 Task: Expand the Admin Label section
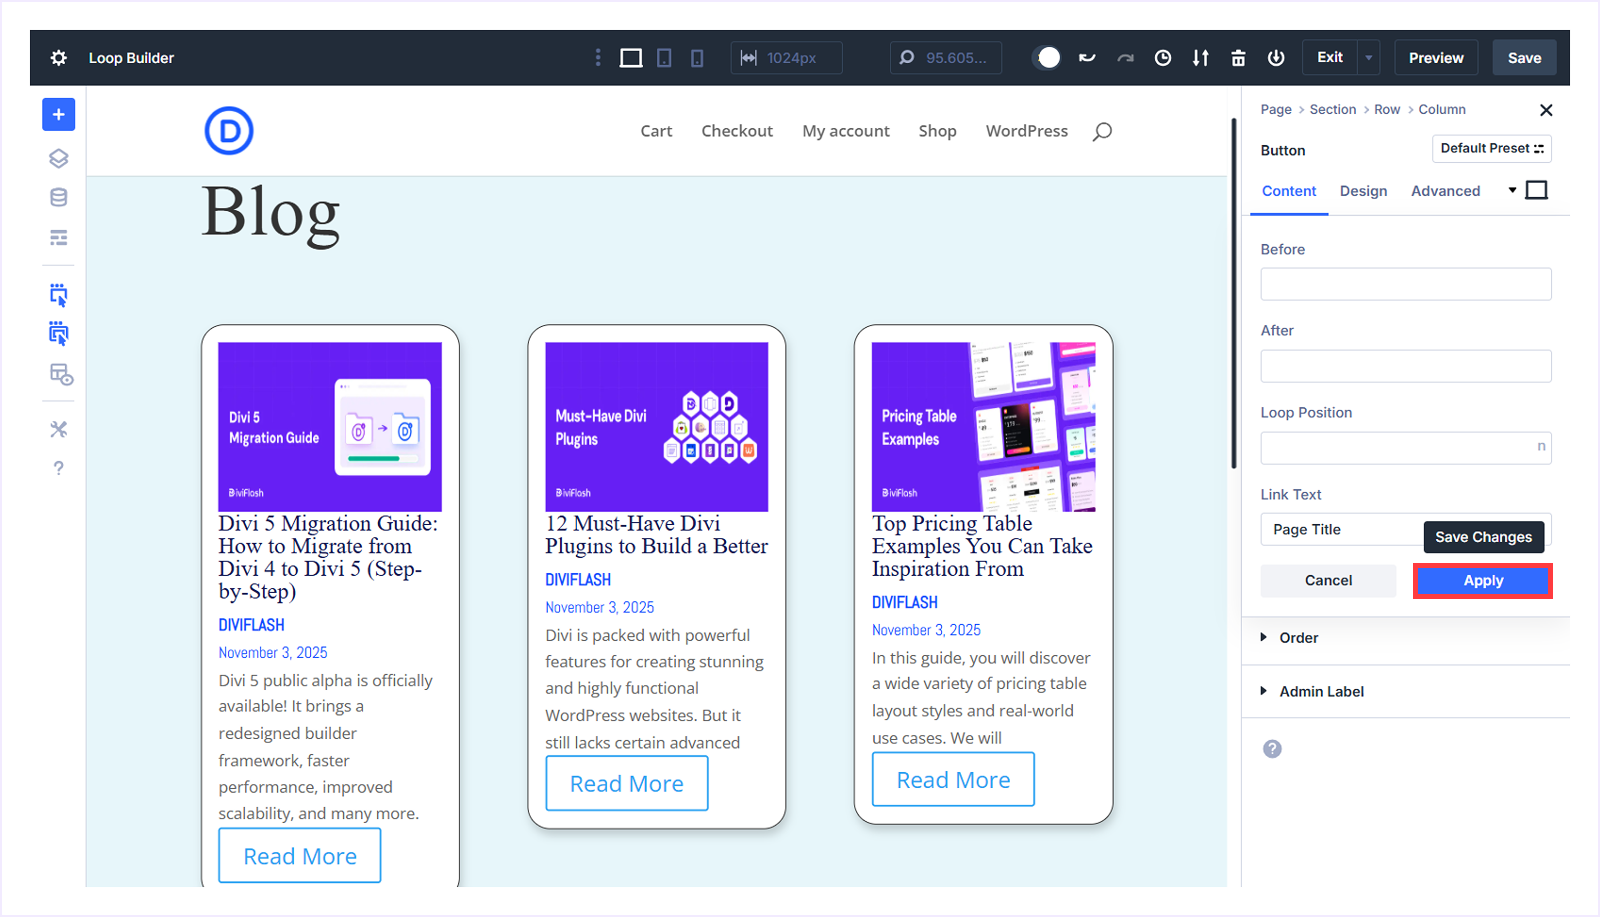1321,692
